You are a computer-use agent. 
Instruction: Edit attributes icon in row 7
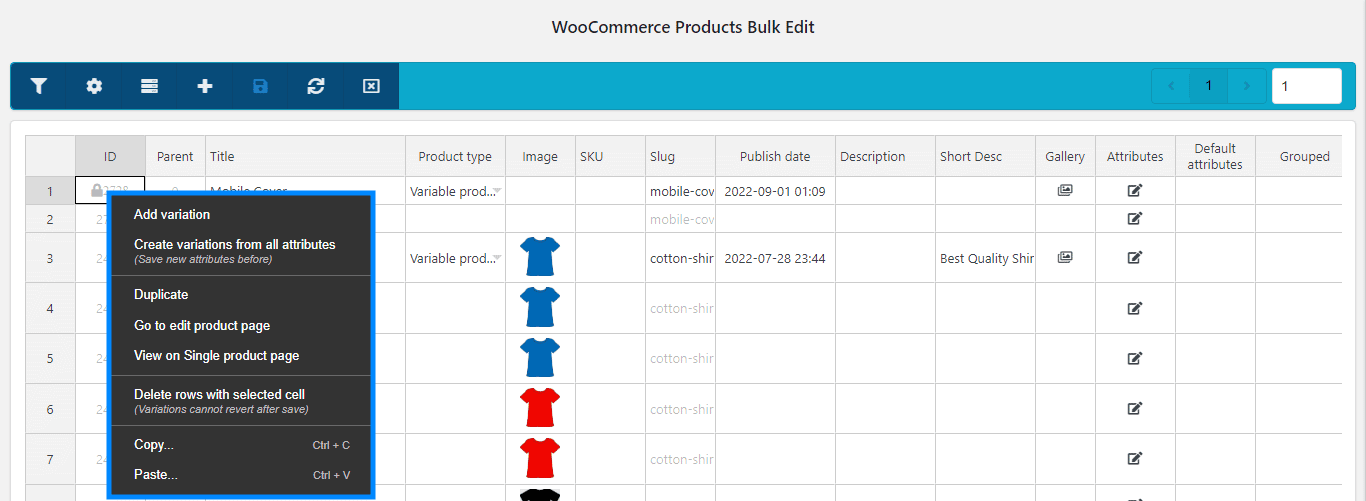click(1135, 458)
